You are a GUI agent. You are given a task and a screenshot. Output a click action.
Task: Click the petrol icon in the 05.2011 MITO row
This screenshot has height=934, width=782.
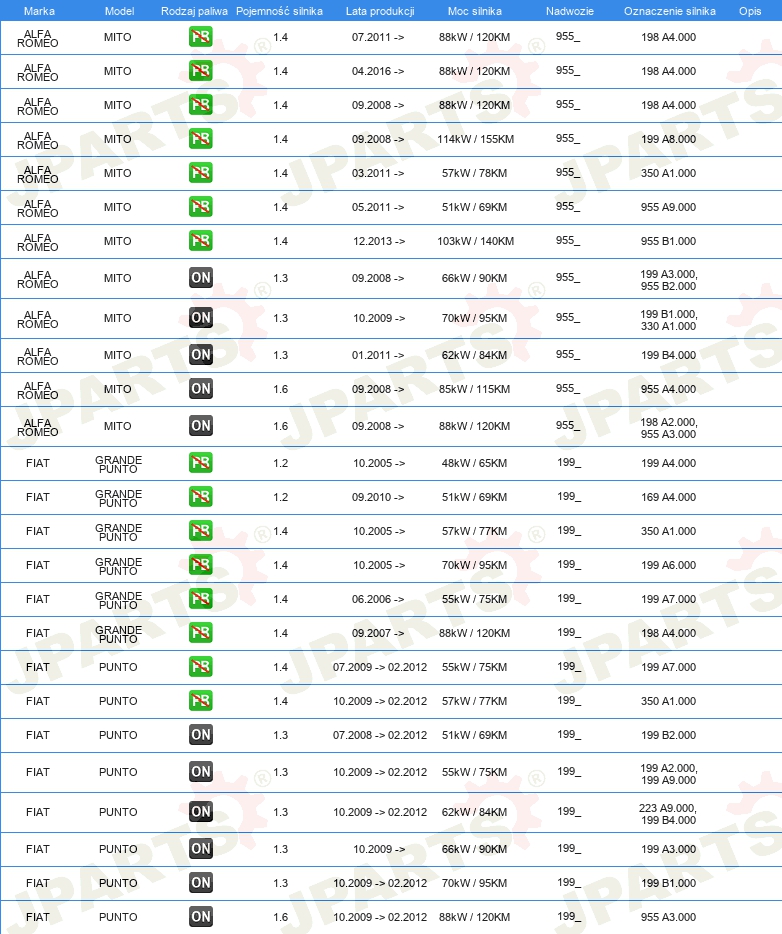[200, 207]
